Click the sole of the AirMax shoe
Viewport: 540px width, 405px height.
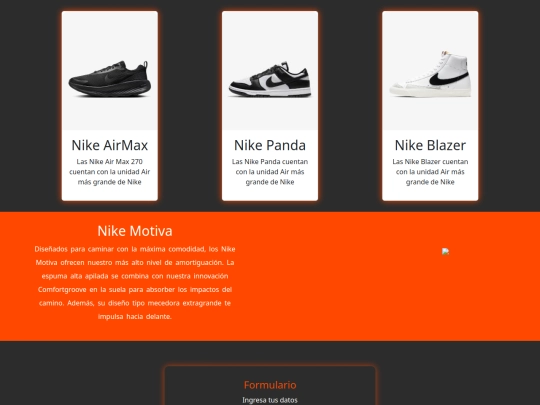click(x=110, y=90)
